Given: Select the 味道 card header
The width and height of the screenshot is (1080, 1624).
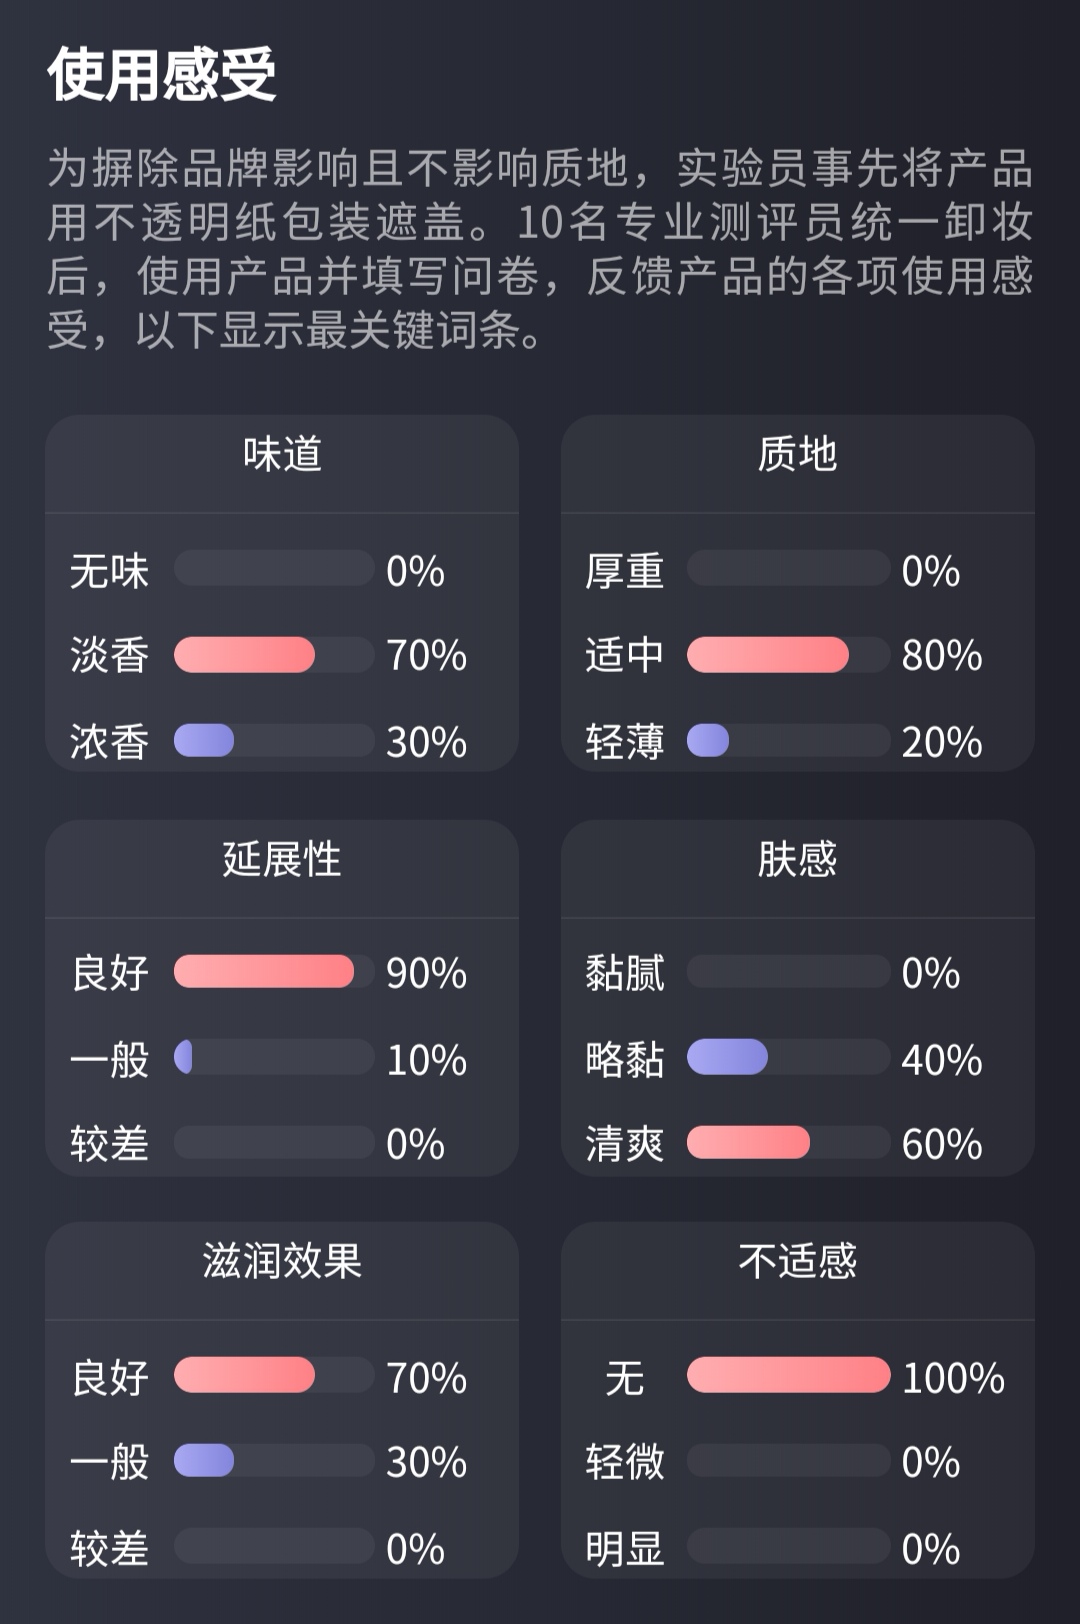Looking at the screenshot, I should 282,455.
